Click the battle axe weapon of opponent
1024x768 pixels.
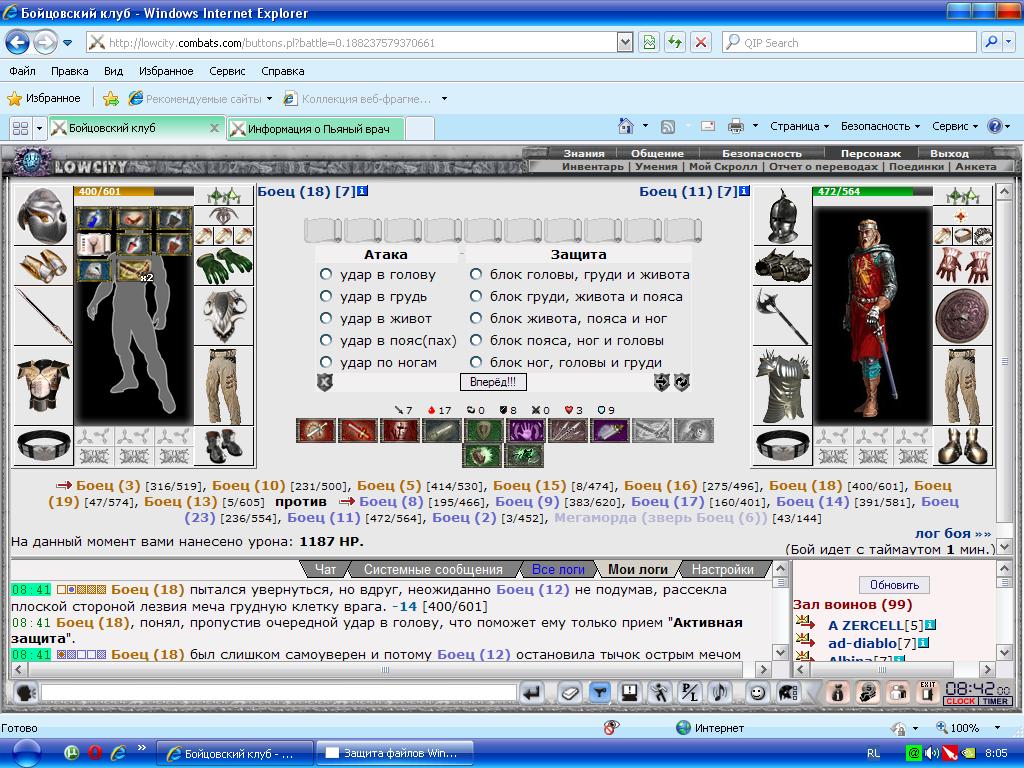pyautogui.click(x=782, y=315)
